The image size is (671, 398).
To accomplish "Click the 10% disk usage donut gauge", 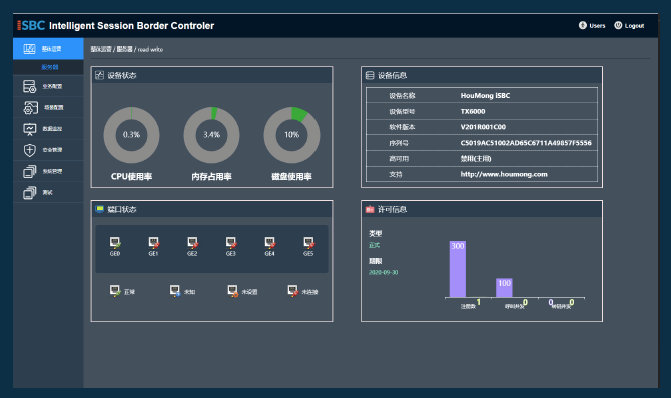I will [x=291, y=135].
